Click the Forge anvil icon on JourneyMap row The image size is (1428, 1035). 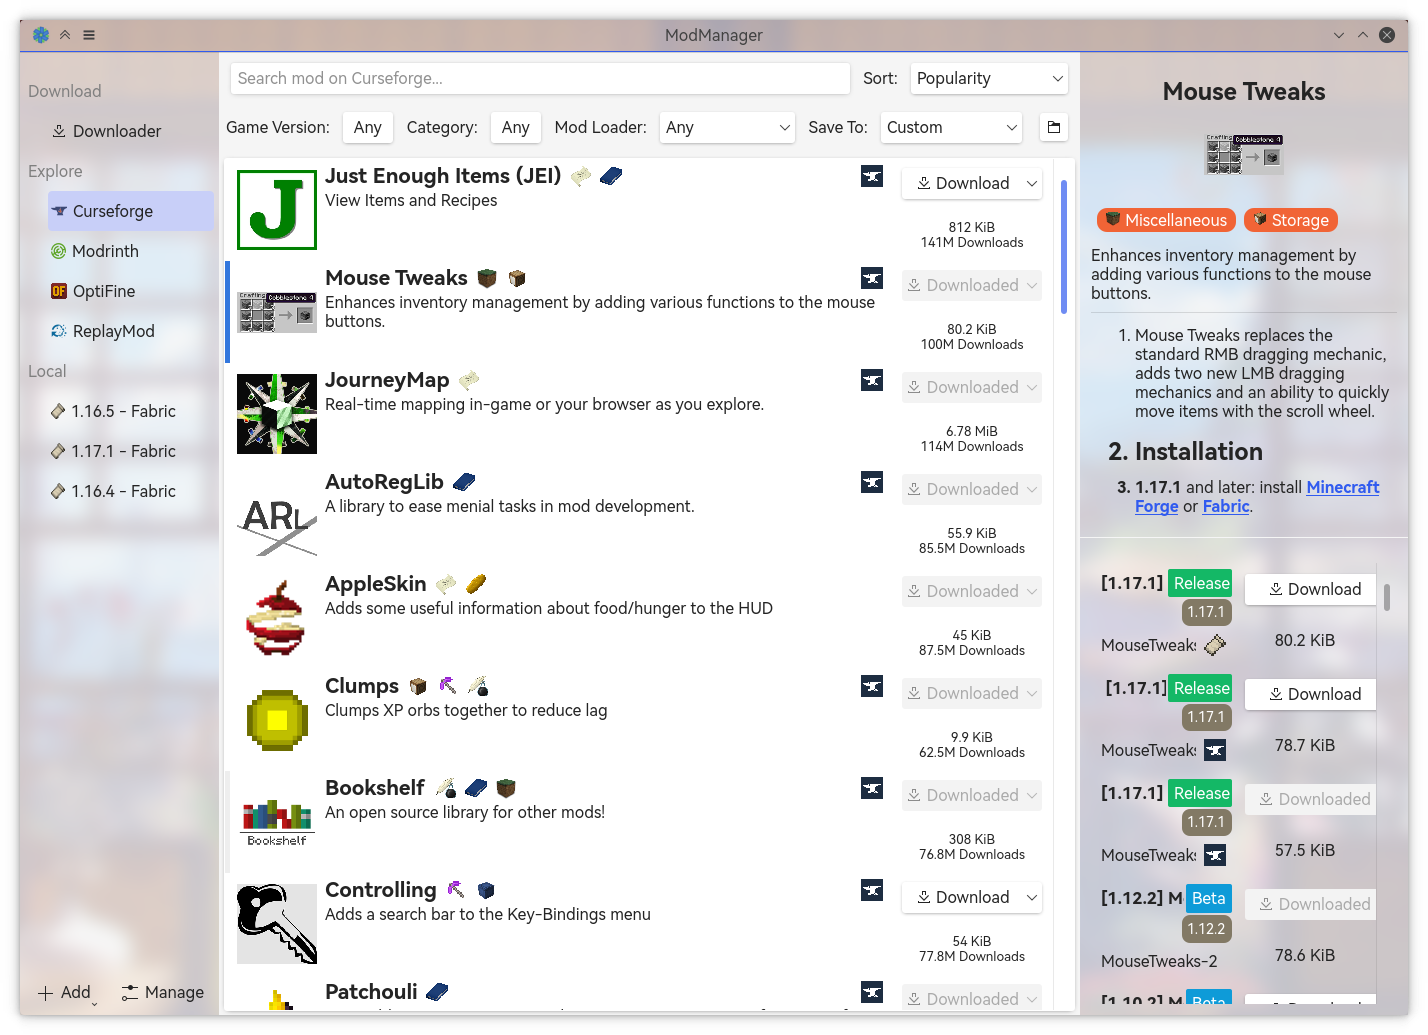(x=872, y=380)
